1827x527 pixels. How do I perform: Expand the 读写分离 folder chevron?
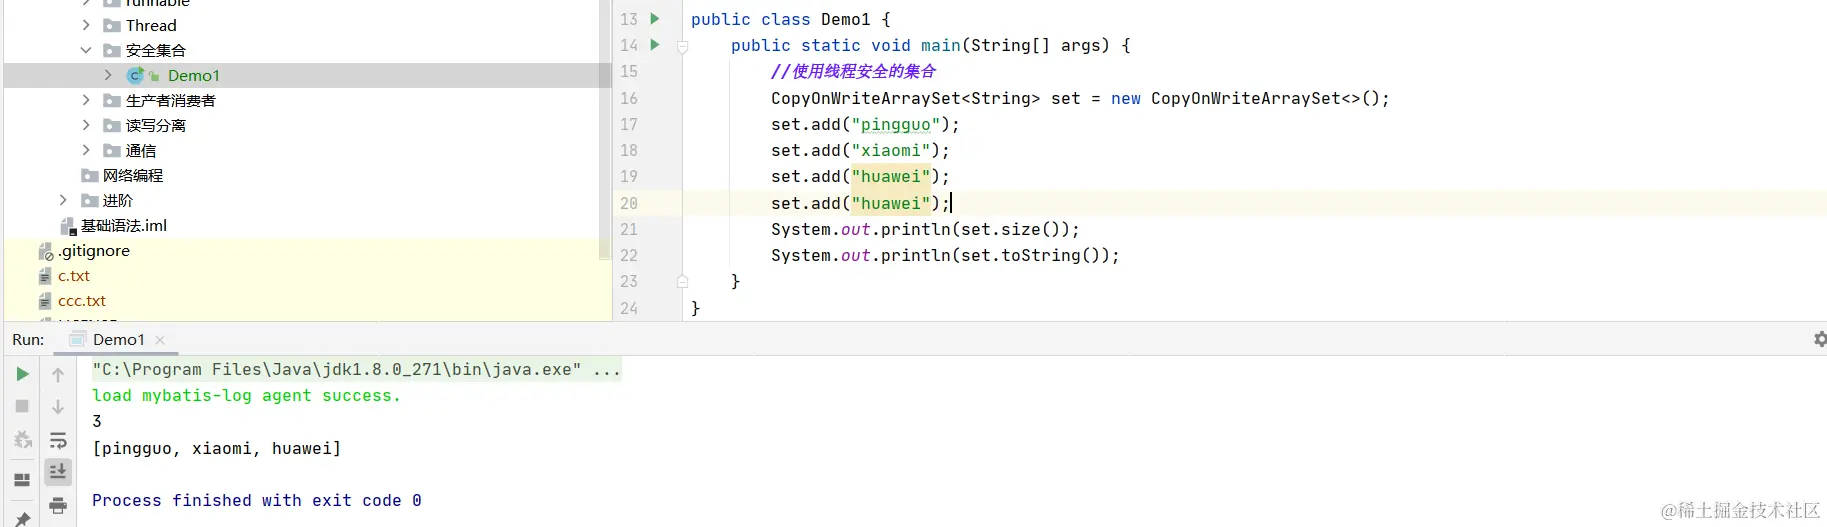[x=86, y=125]
